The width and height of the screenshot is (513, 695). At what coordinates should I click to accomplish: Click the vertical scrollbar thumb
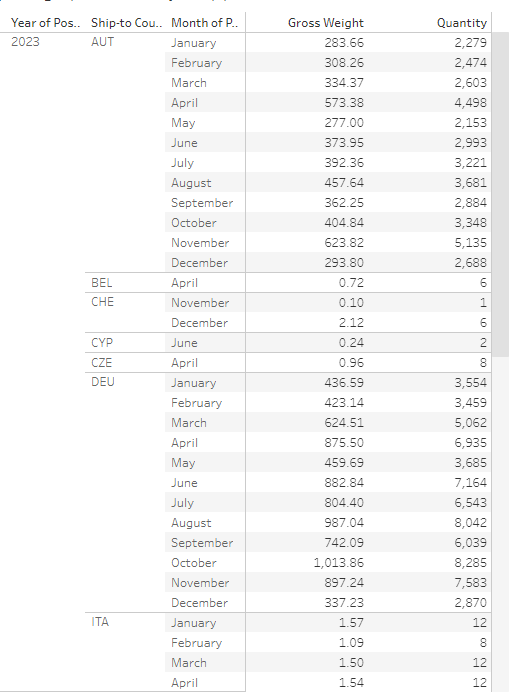pyautogui.click(x=501, y=194)
